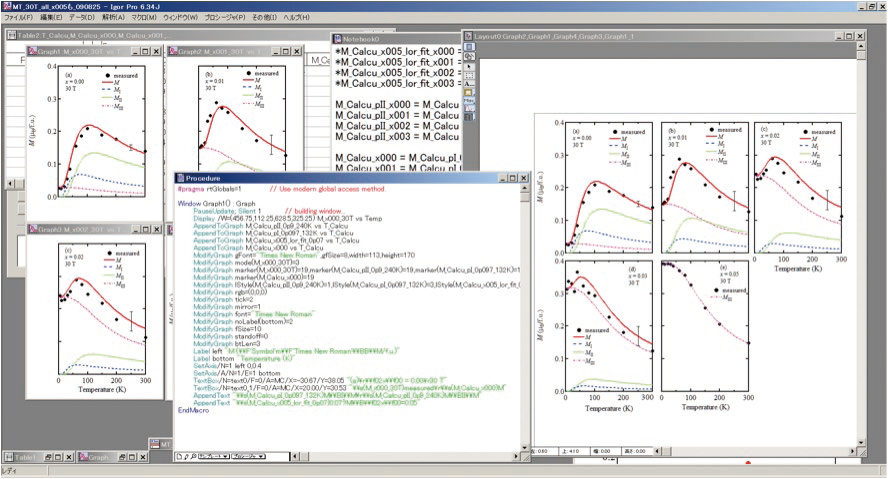Open the first pop-up menu in Procedure bottom bar
The height and width of the screenshot is (479, 888).
[214, 456]
